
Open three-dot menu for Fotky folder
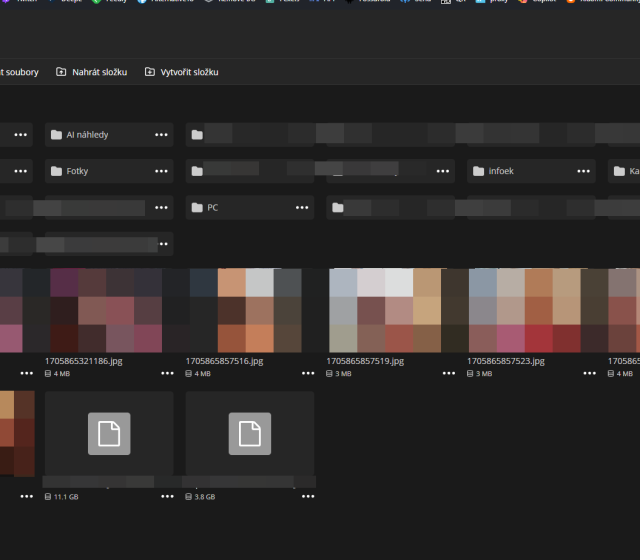[x=161, y=171]
